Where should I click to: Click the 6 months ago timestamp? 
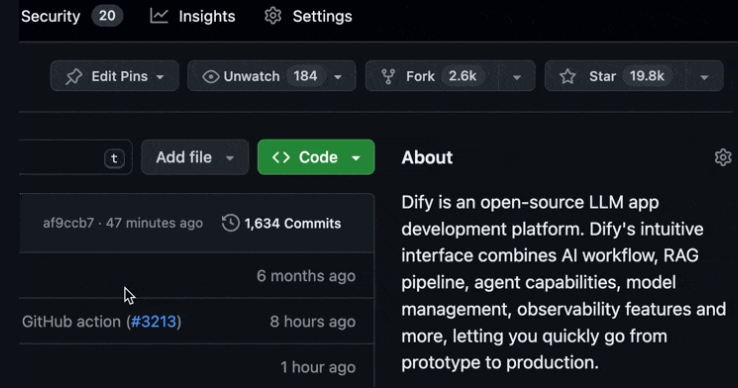tap(306, 276)
